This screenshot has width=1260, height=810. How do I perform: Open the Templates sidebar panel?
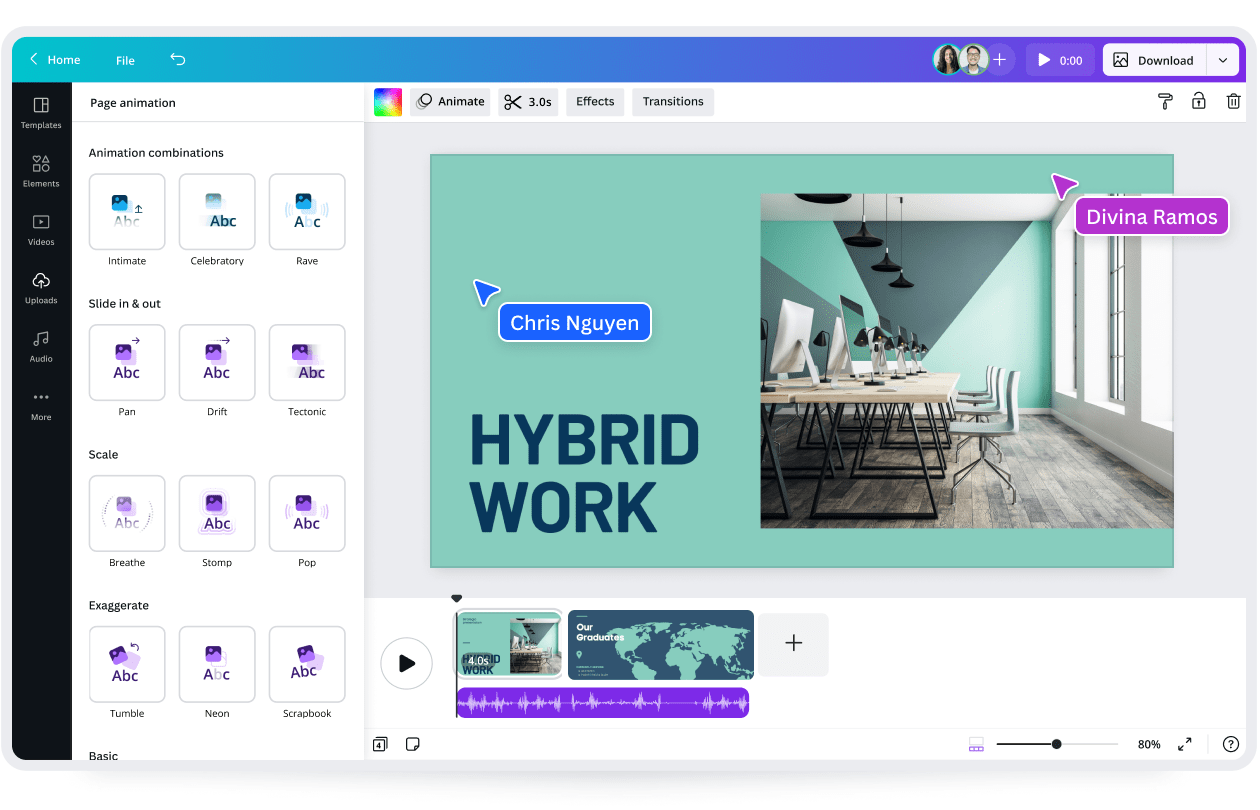(x=41, y=112)
